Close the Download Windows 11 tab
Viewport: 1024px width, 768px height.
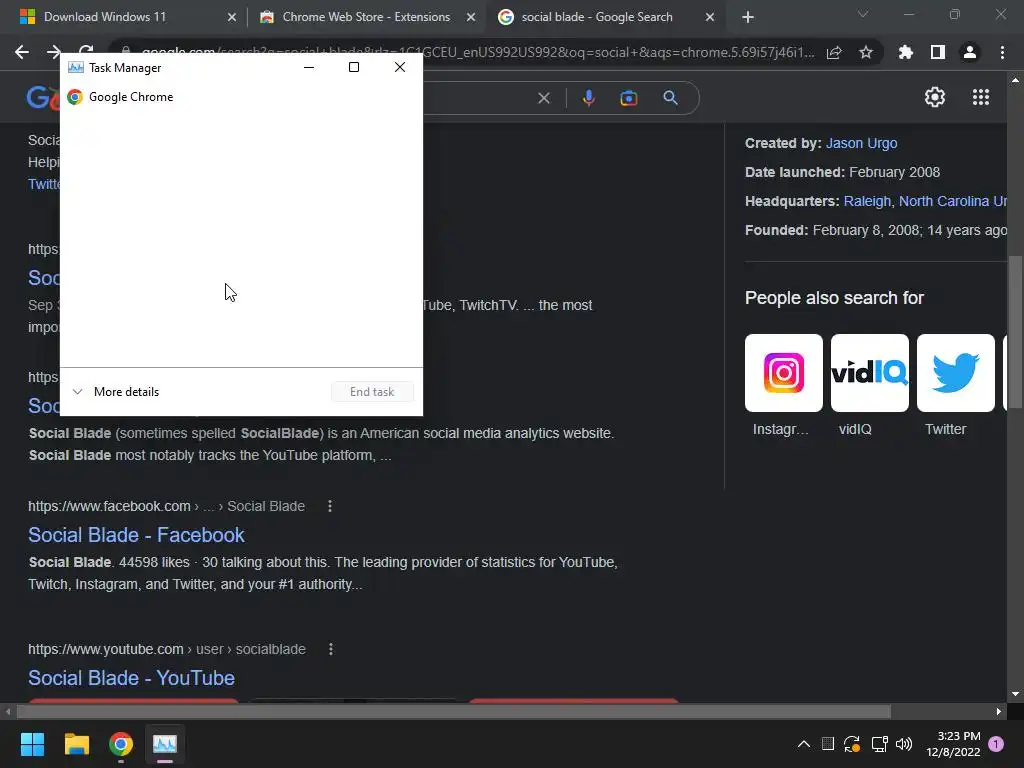click(x=232, y=18)
